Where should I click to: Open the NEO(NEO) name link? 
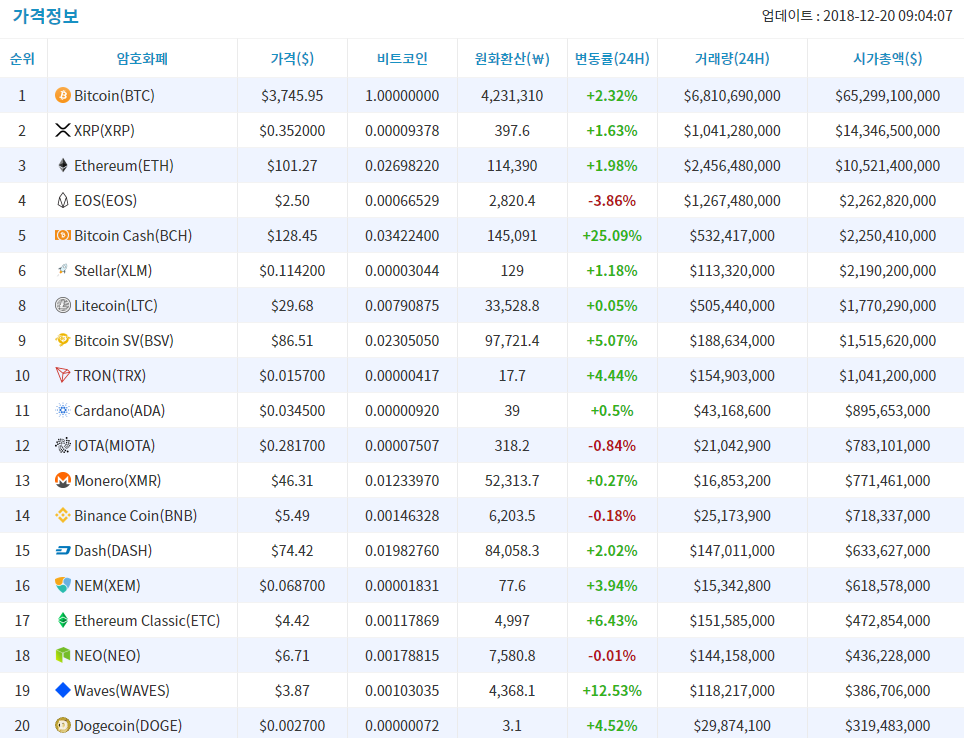coord(108,656)
